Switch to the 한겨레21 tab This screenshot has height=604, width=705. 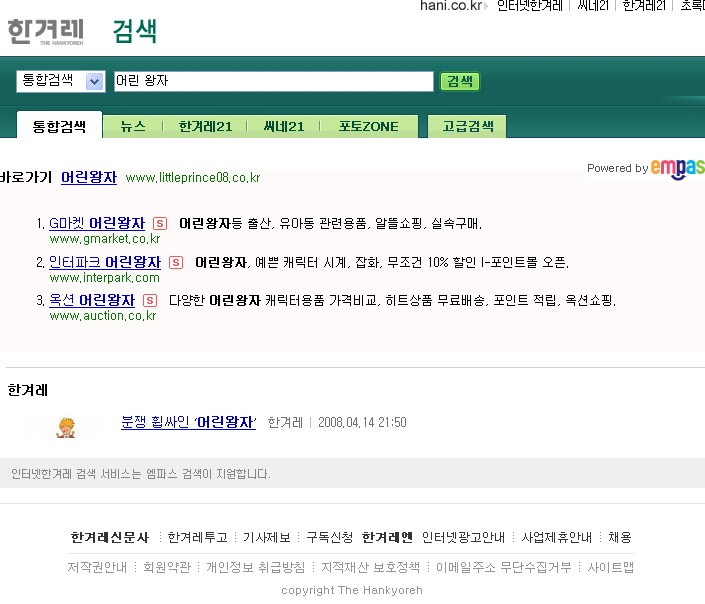click(x=205, y=126)
